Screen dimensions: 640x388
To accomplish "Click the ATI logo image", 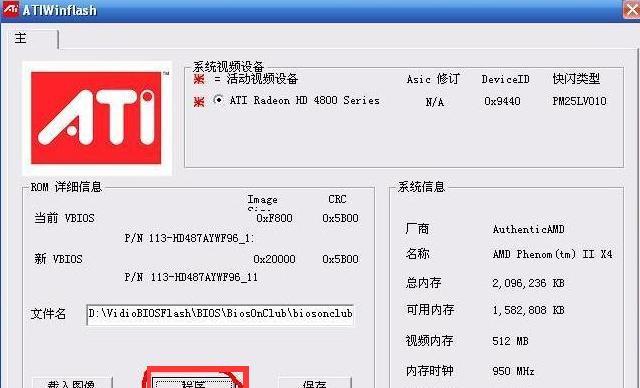I will [x=97, y=118].
